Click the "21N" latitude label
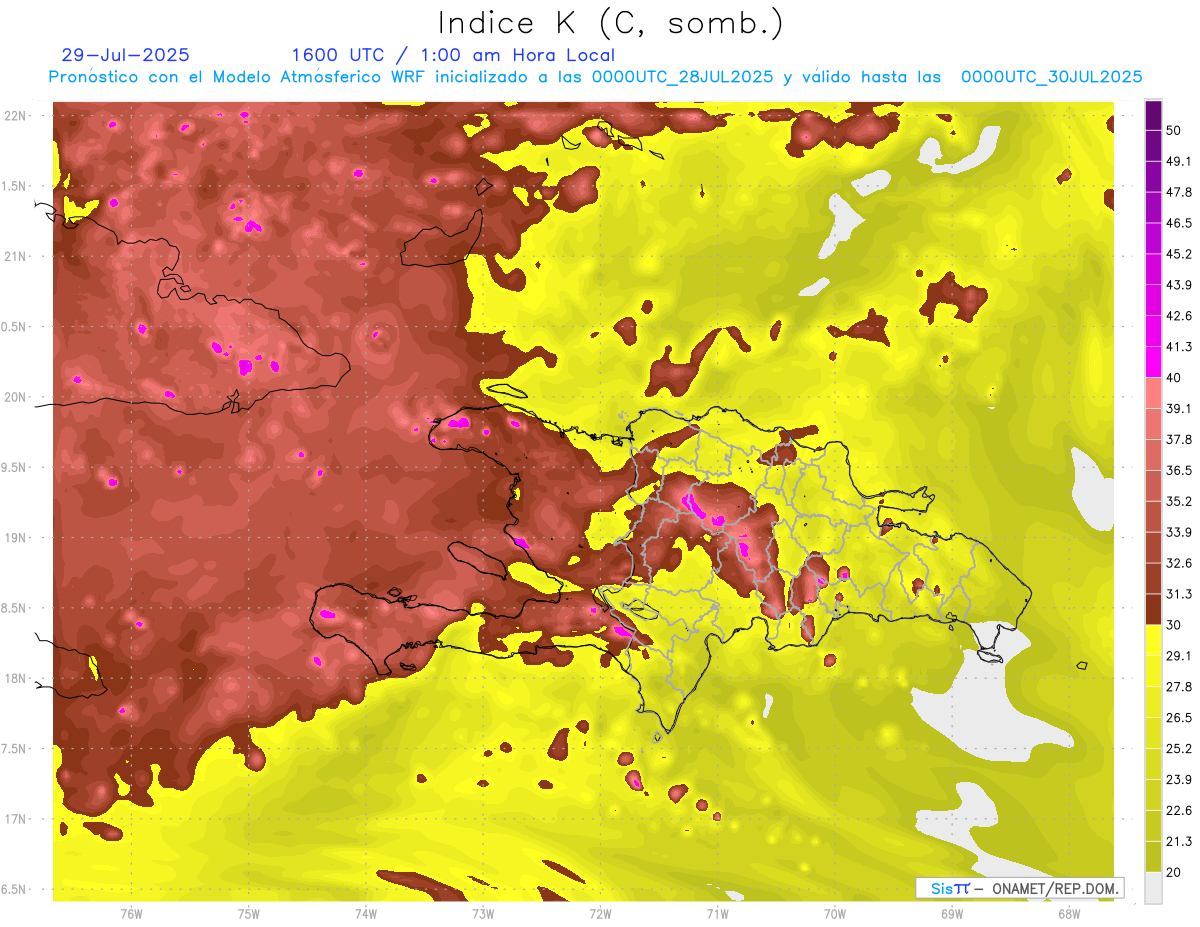The height and width of the screenshot is (927, 1200). click(x=16, y=256)
